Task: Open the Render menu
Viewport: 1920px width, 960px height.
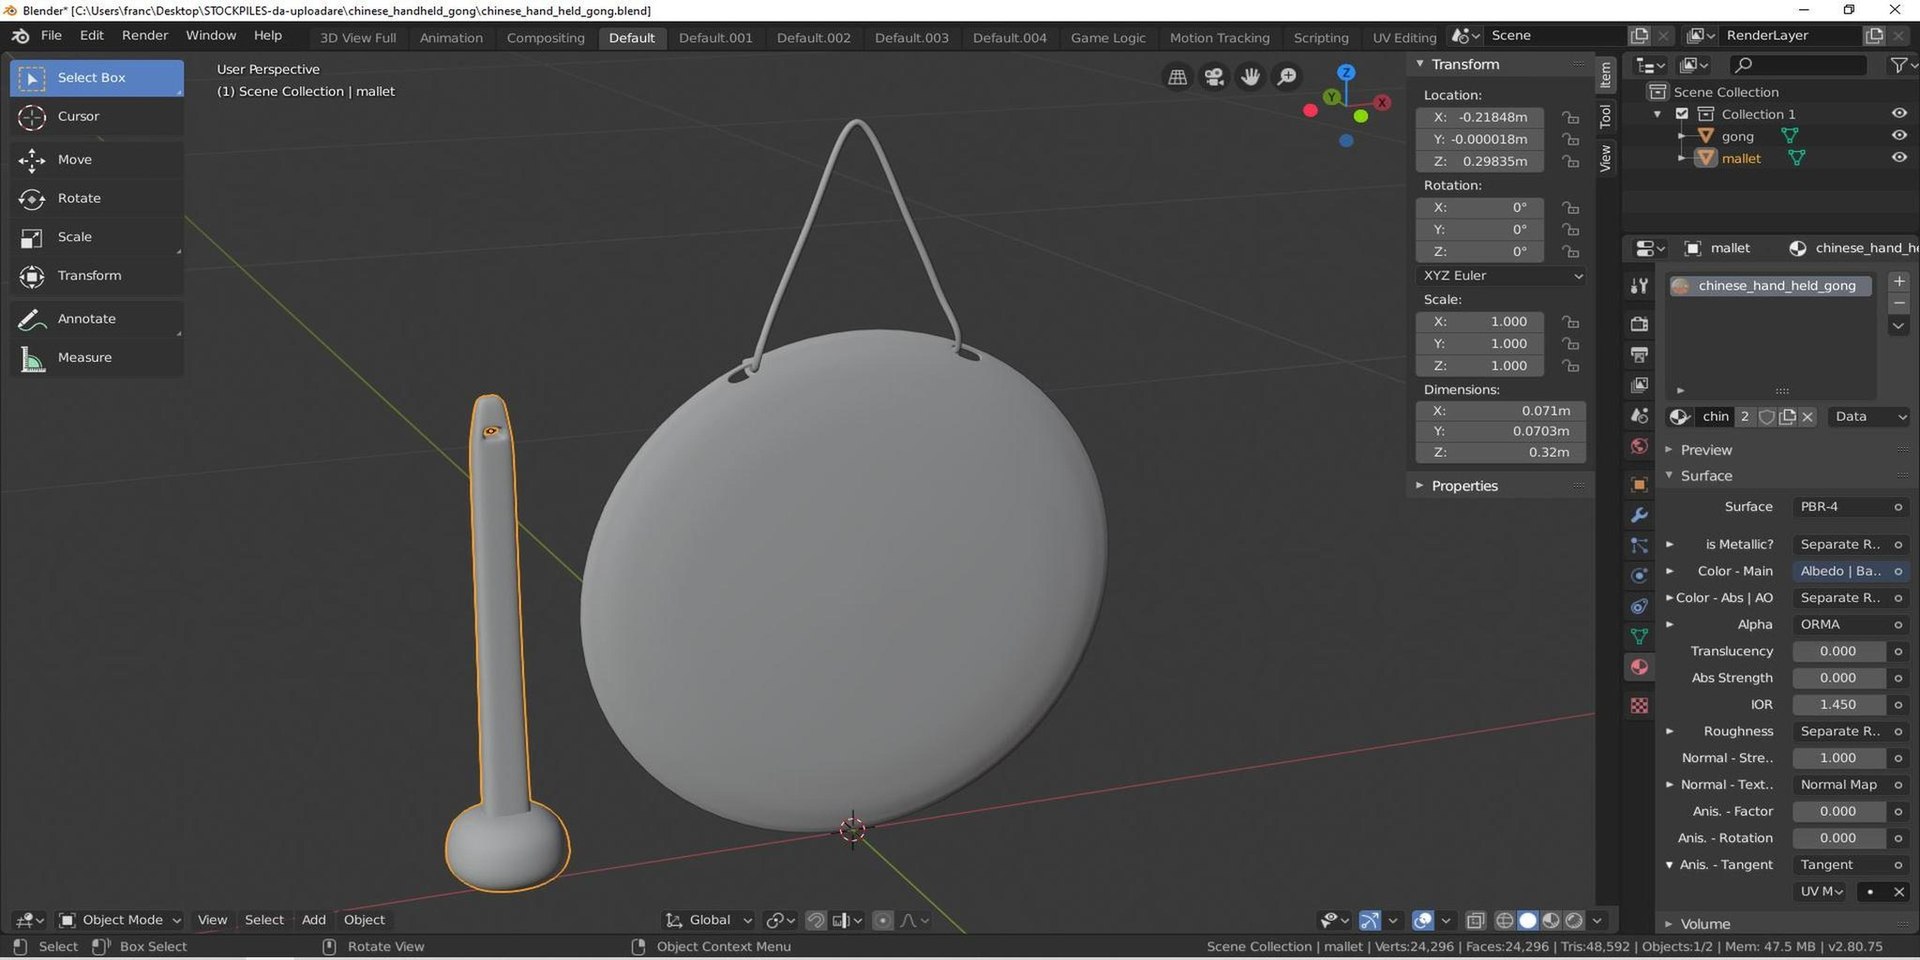Action: [x=145, y=35]
